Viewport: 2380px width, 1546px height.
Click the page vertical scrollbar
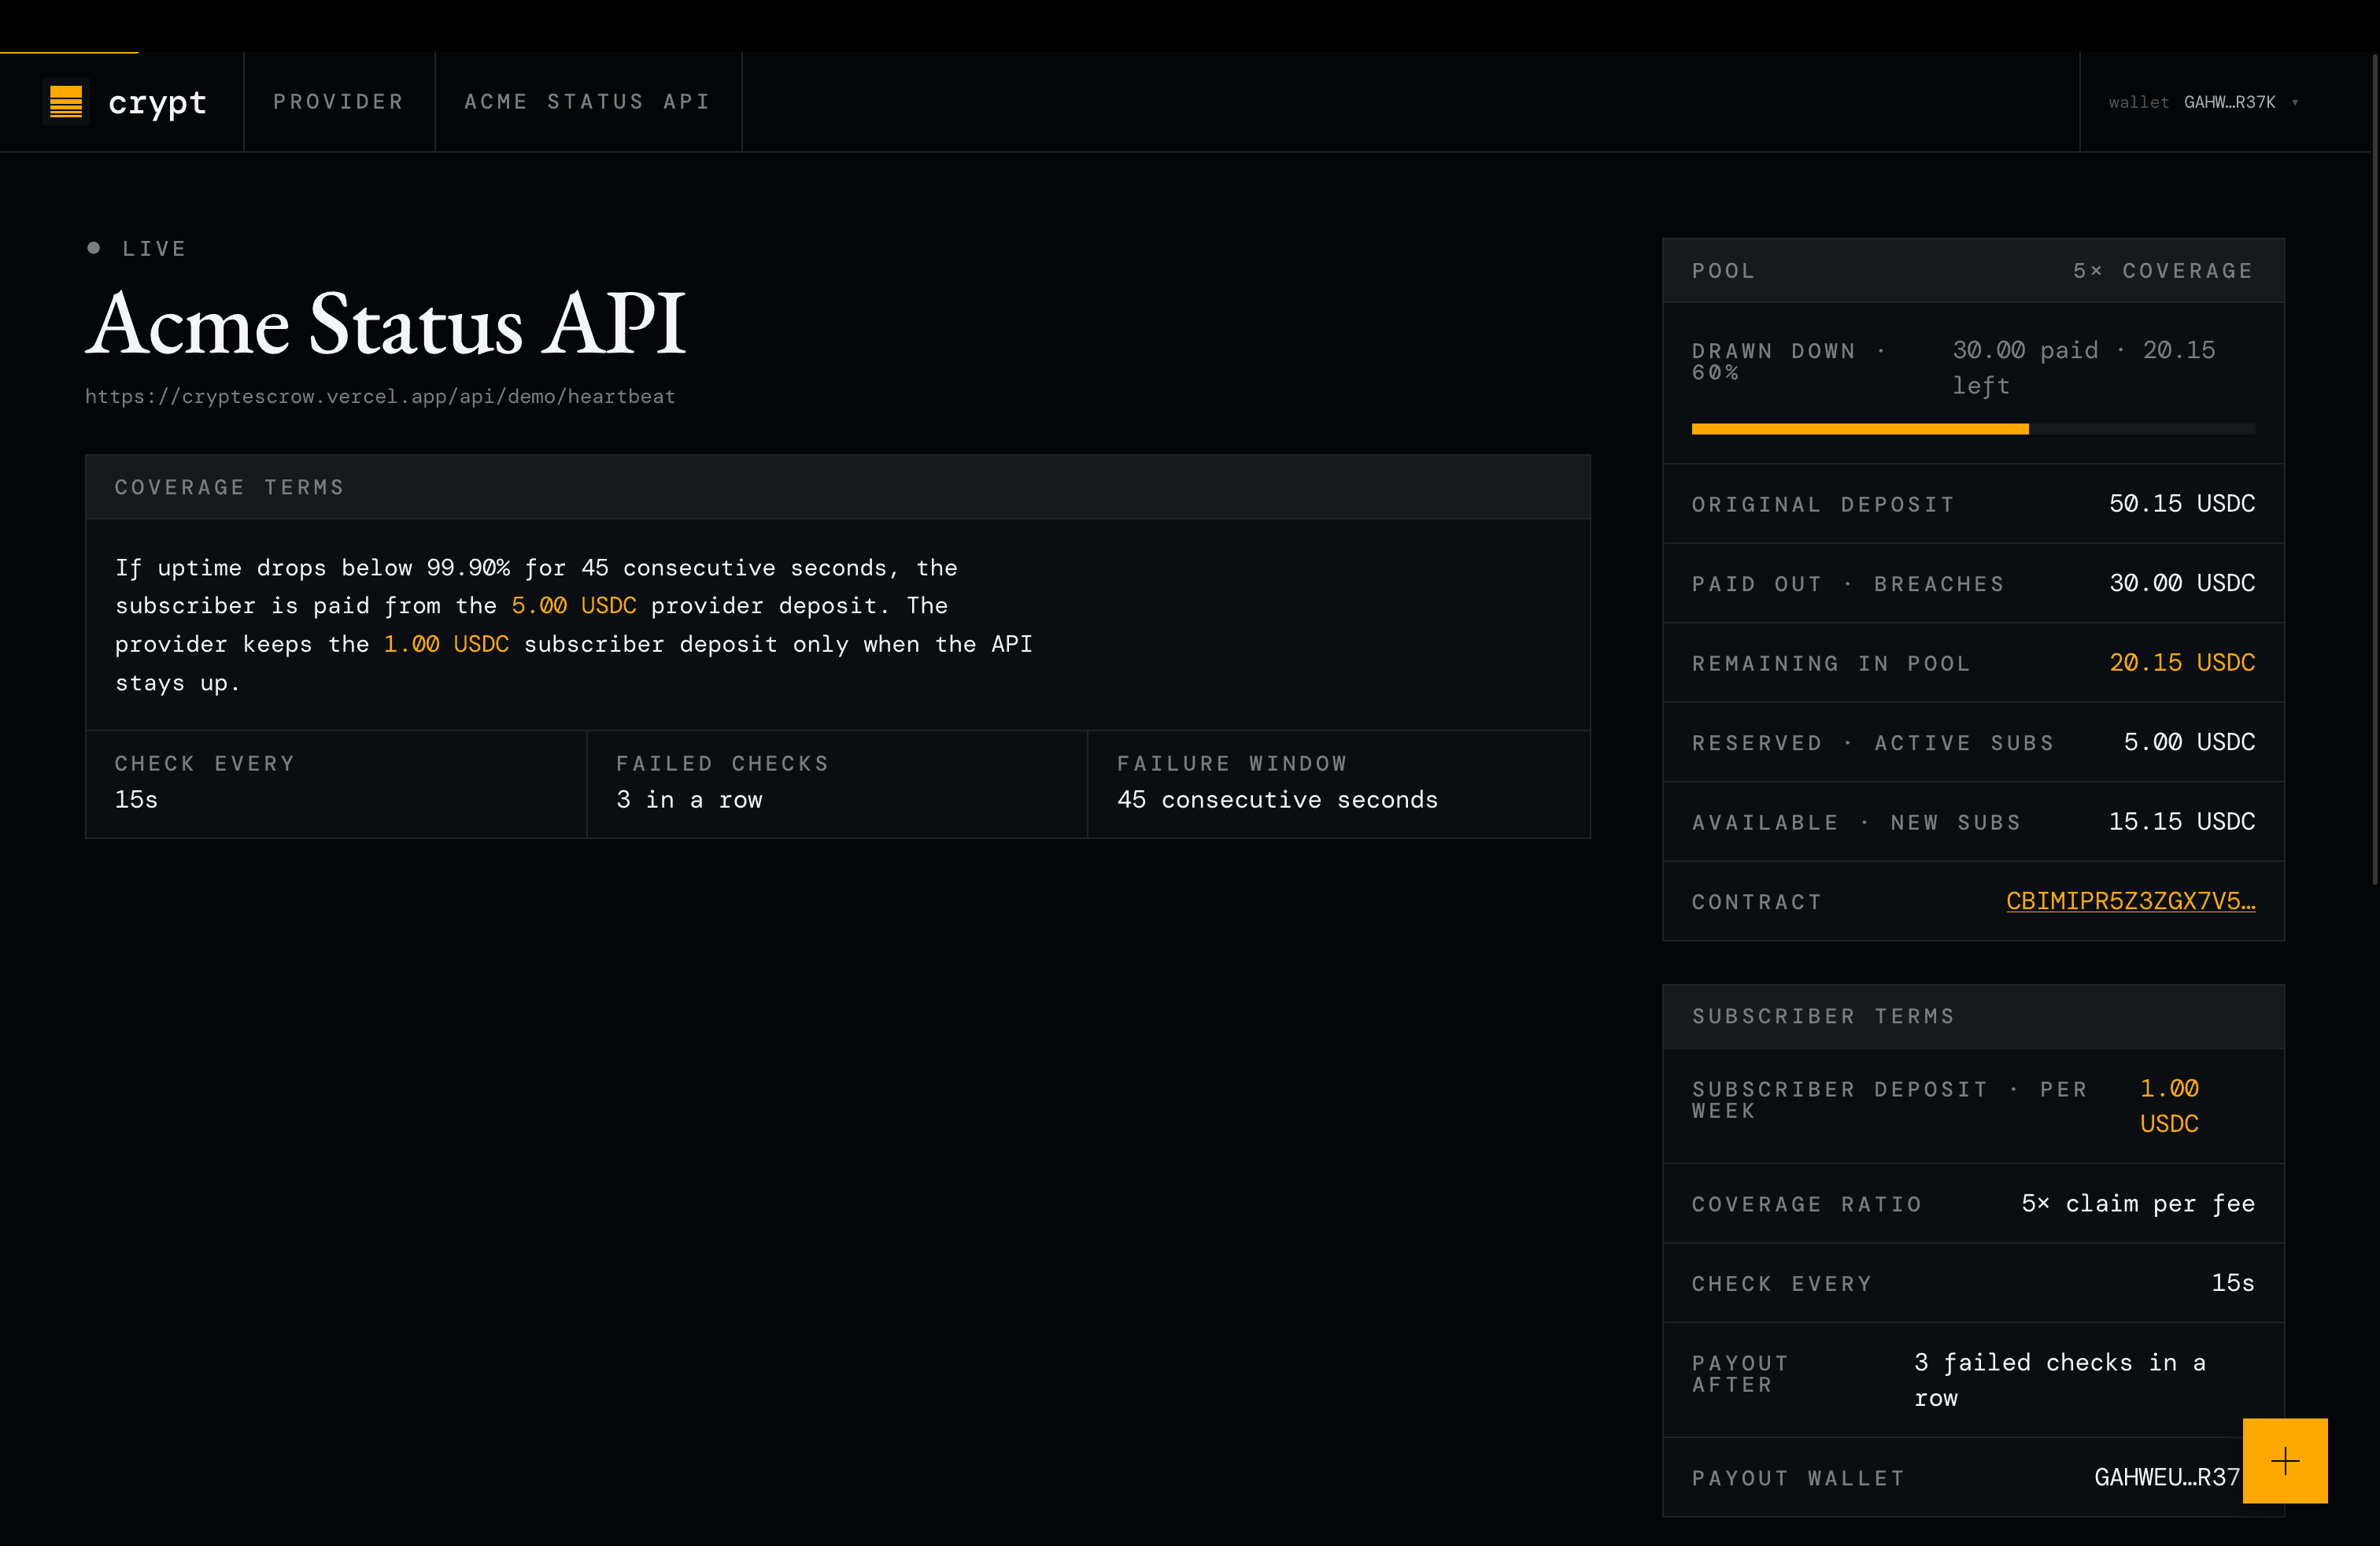click(x=2374, y=470)
